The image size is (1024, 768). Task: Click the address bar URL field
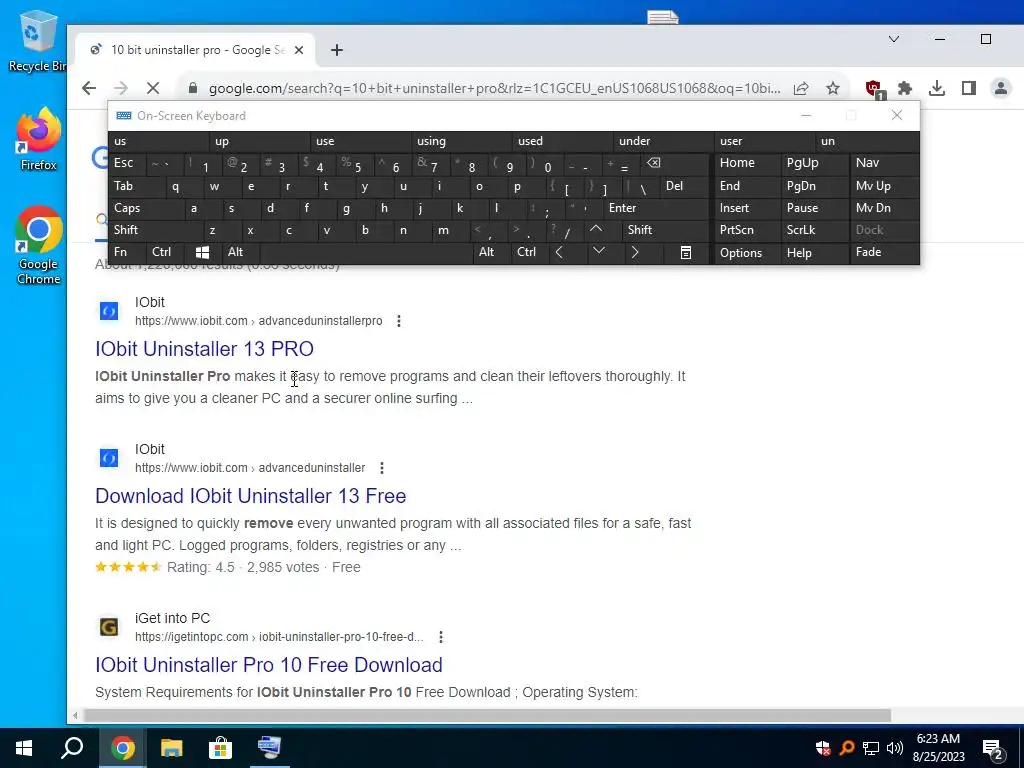pyautogui.click(x=494, y=88)
